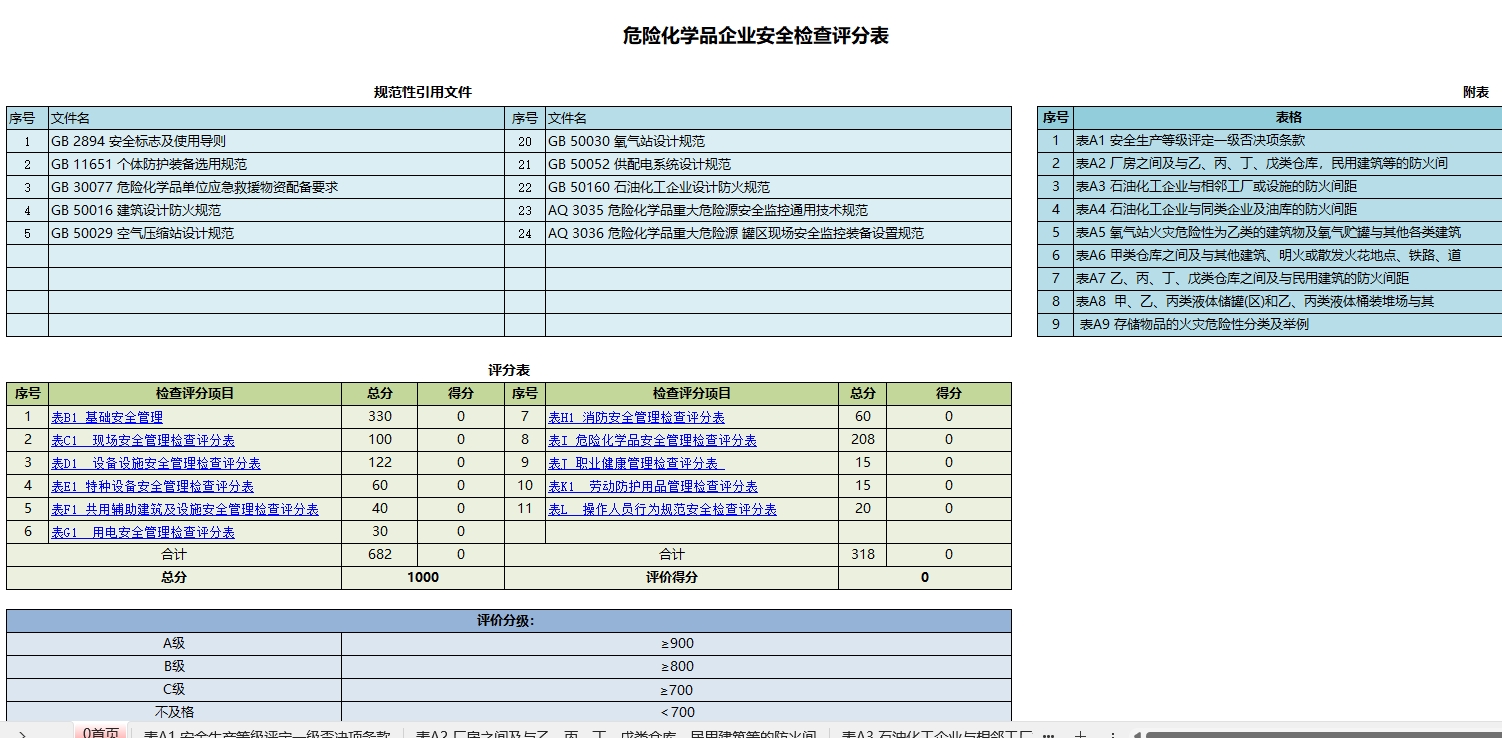Select the 不及格 grade cell

tap(174, 712)
